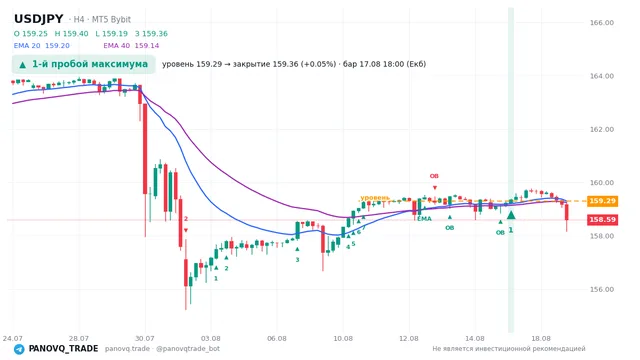Click the 18.08 date axis label

pos(541,338)
